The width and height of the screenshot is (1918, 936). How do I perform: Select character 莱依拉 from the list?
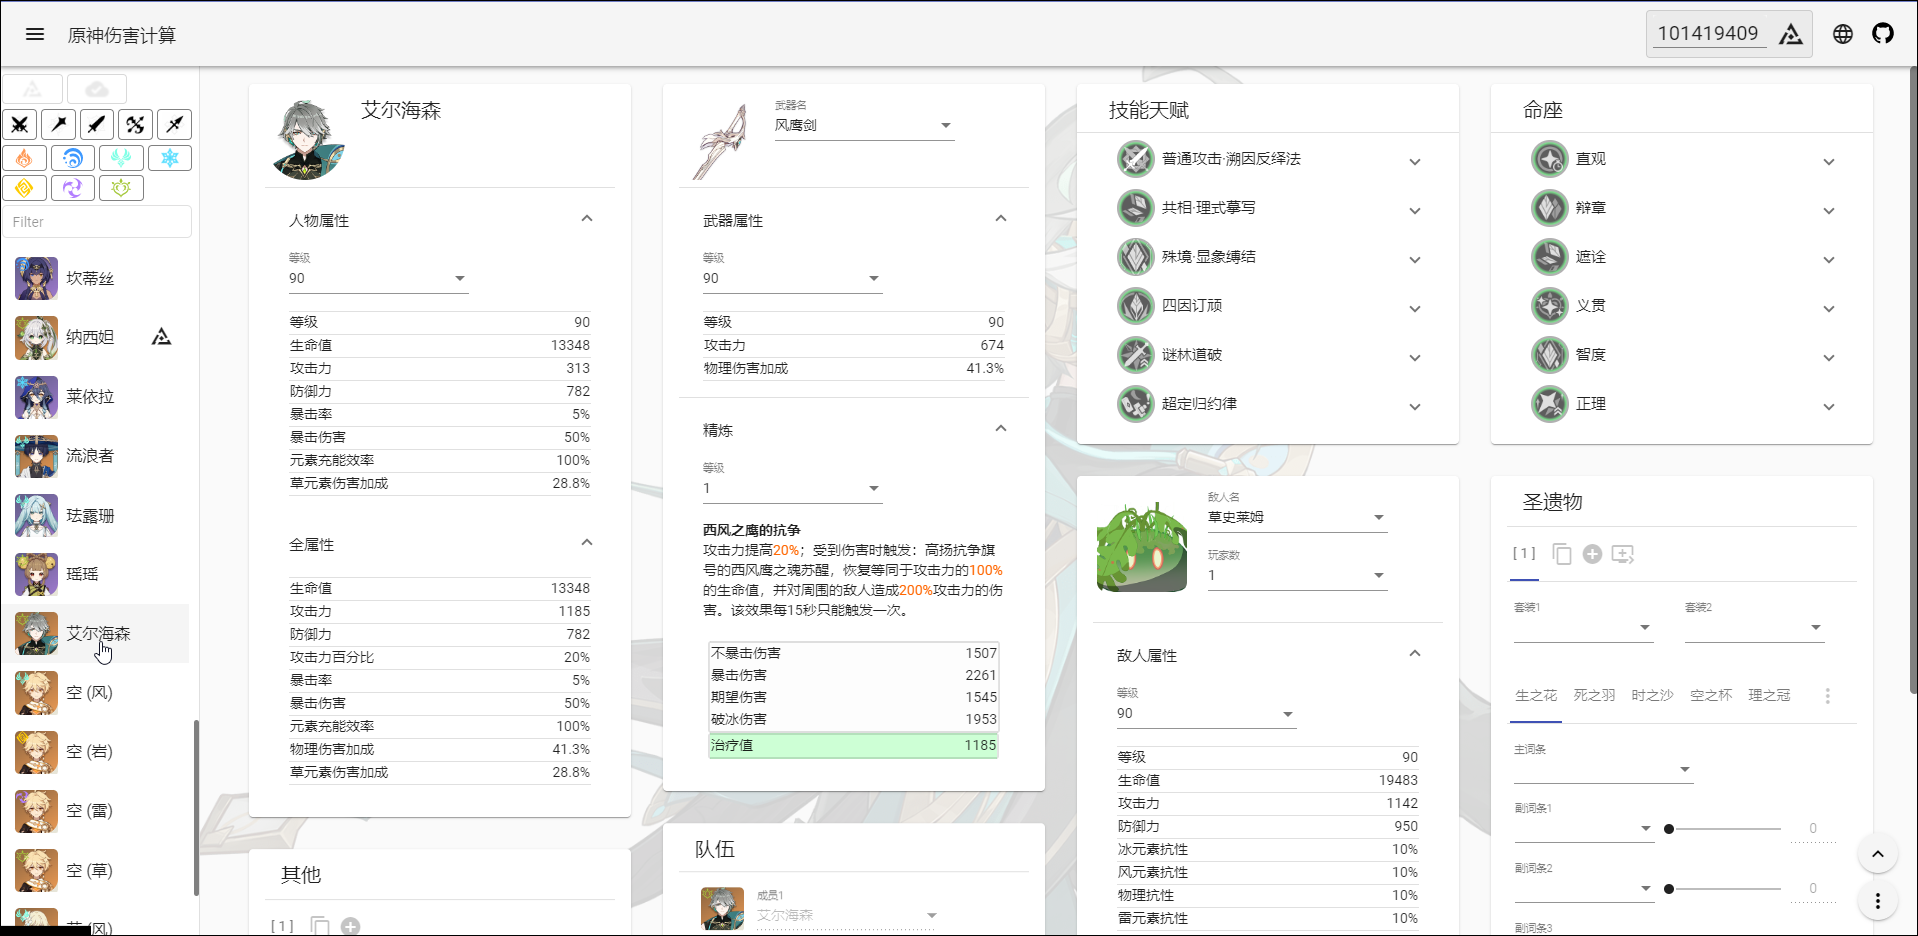[95, 397]
